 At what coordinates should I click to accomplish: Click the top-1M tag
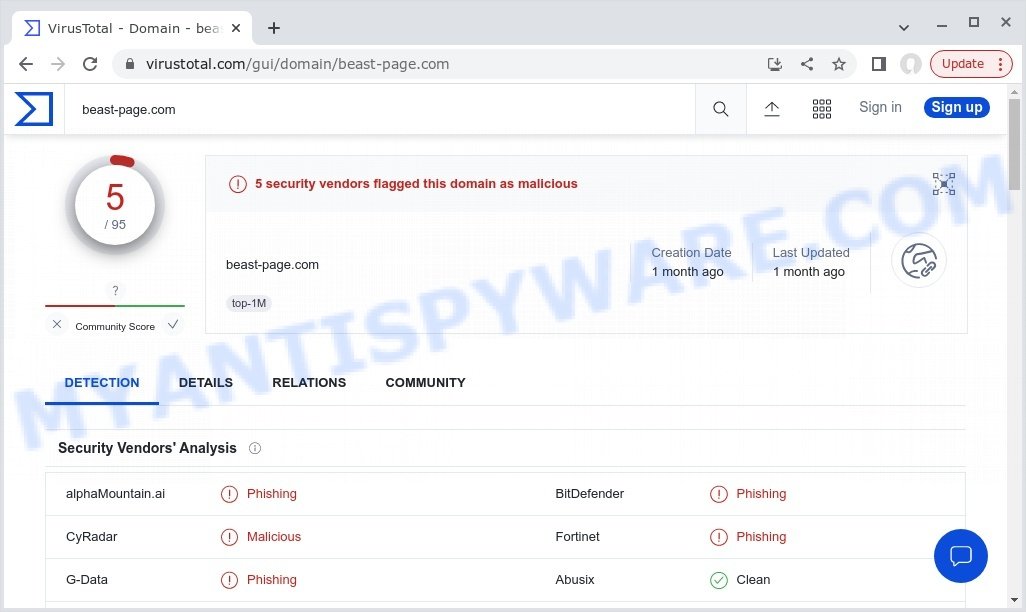pyautogui.click(x=249, y=304)
